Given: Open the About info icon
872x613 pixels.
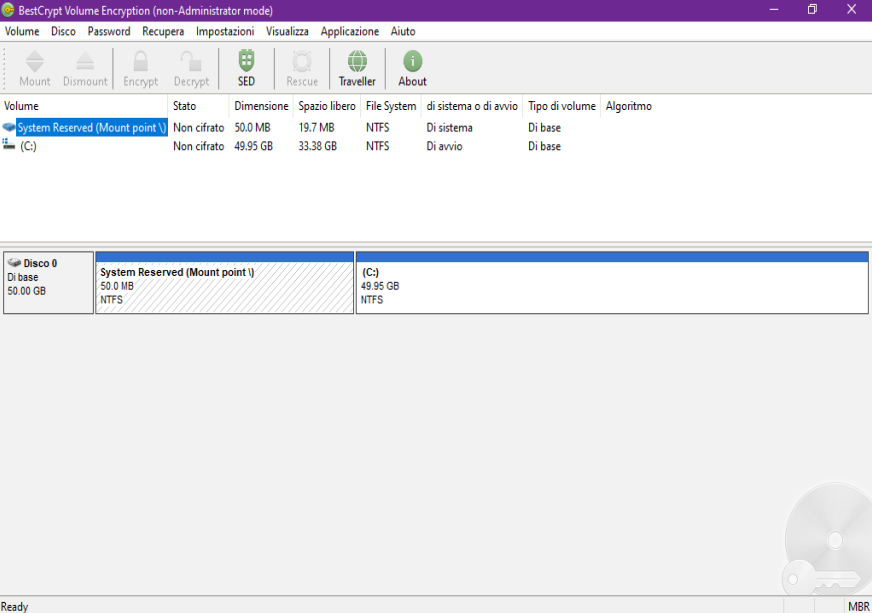Looking at the screenshot, I should tap(413, 61).
